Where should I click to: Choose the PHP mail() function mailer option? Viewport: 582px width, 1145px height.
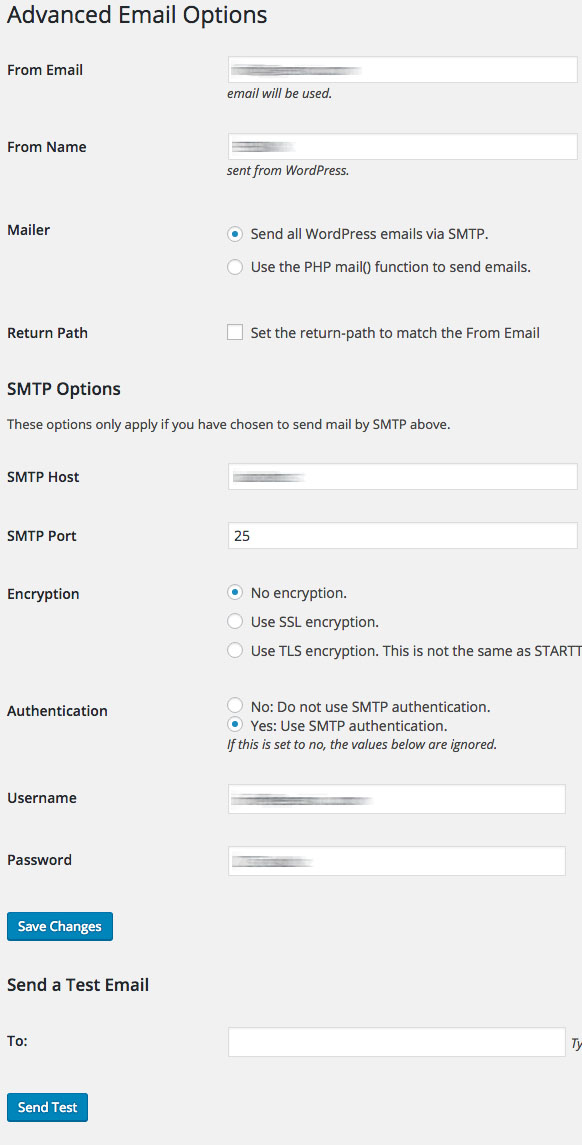(x=234, y=267)
